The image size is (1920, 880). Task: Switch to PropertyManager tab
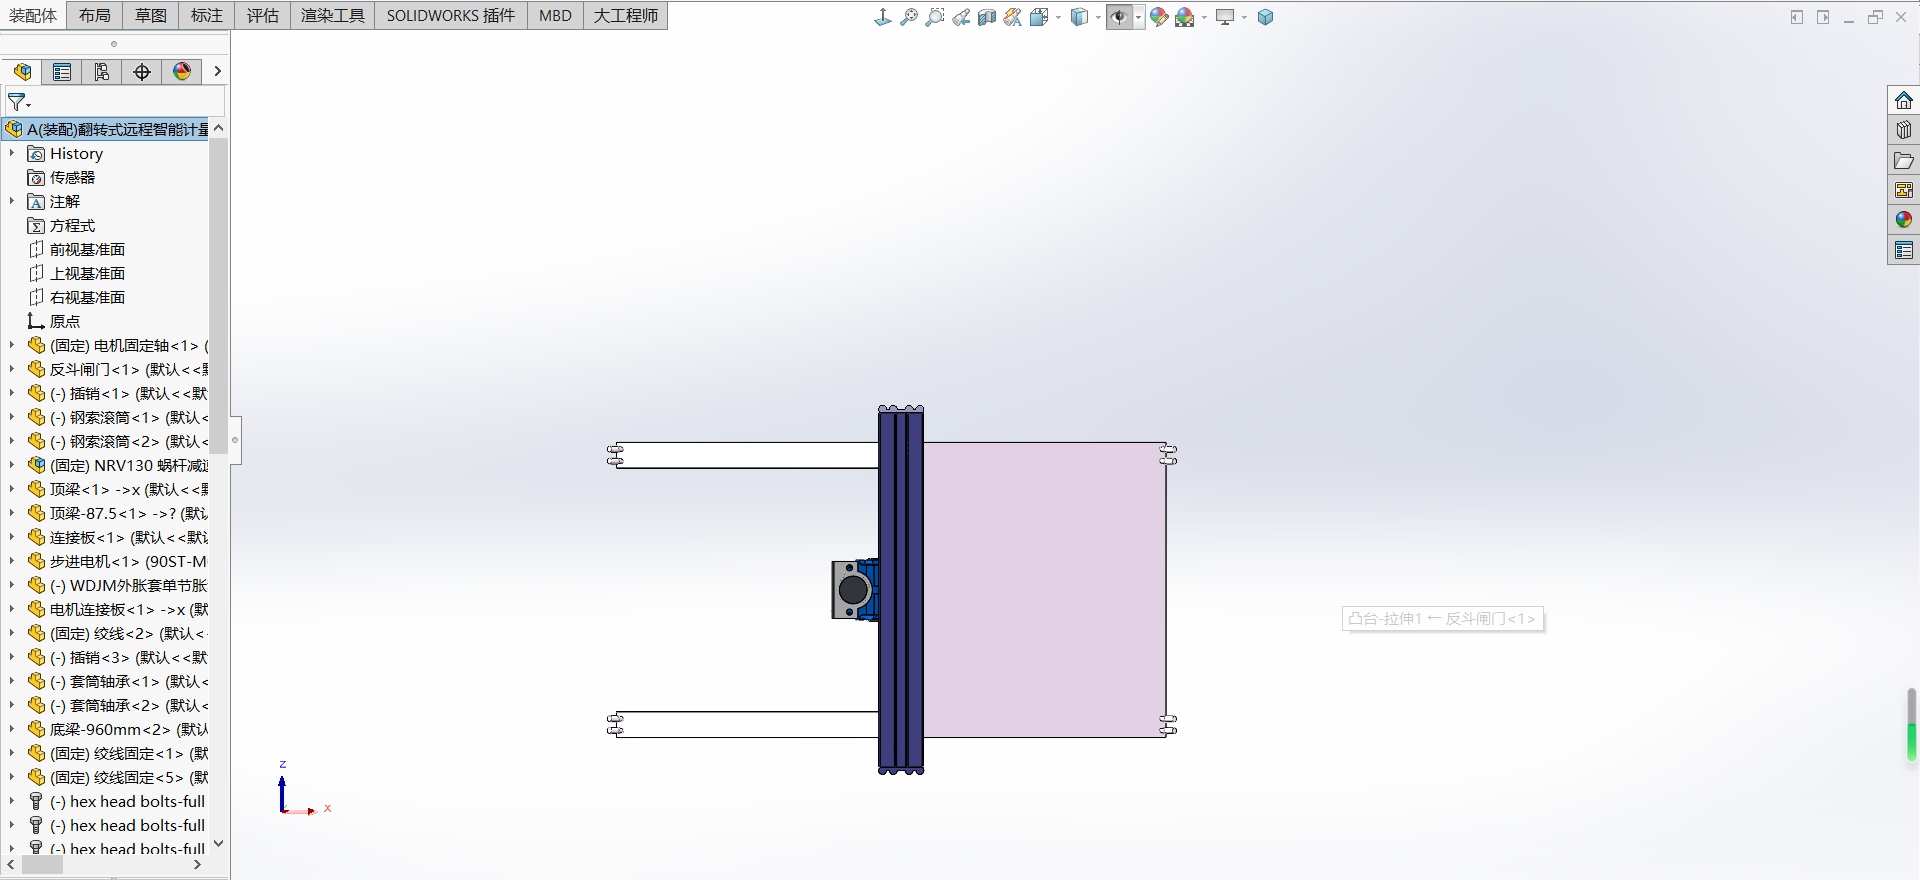(x=62, y=72)
